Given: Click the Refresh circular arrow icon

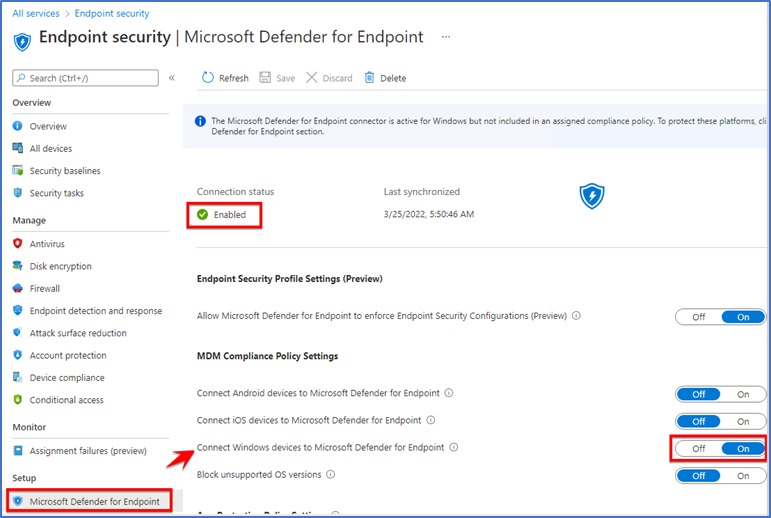Looking at the screenshot, I should pos(208,78).
